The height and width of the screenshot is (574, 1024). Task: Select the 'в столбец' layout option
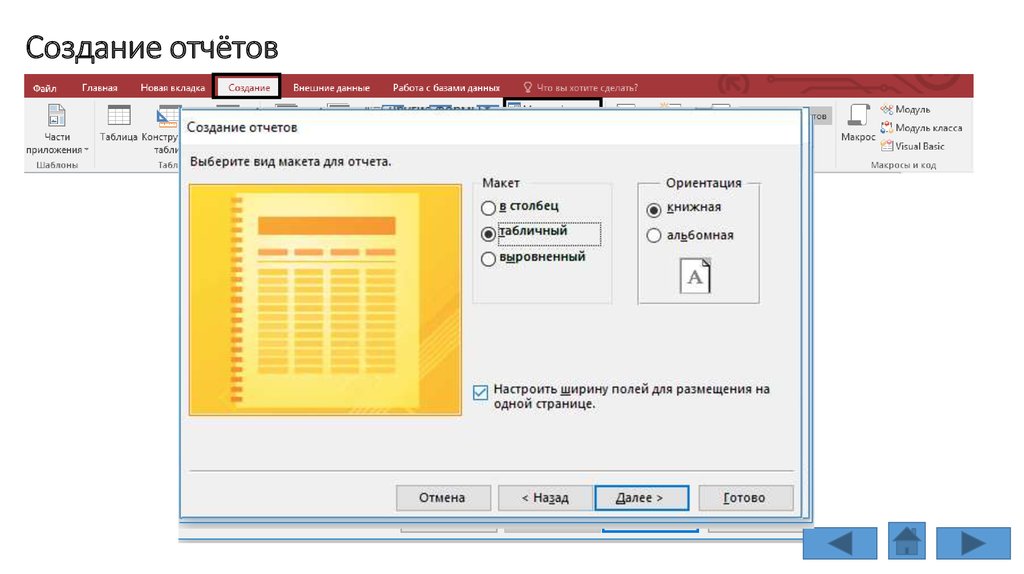click(x=488, y=208)
